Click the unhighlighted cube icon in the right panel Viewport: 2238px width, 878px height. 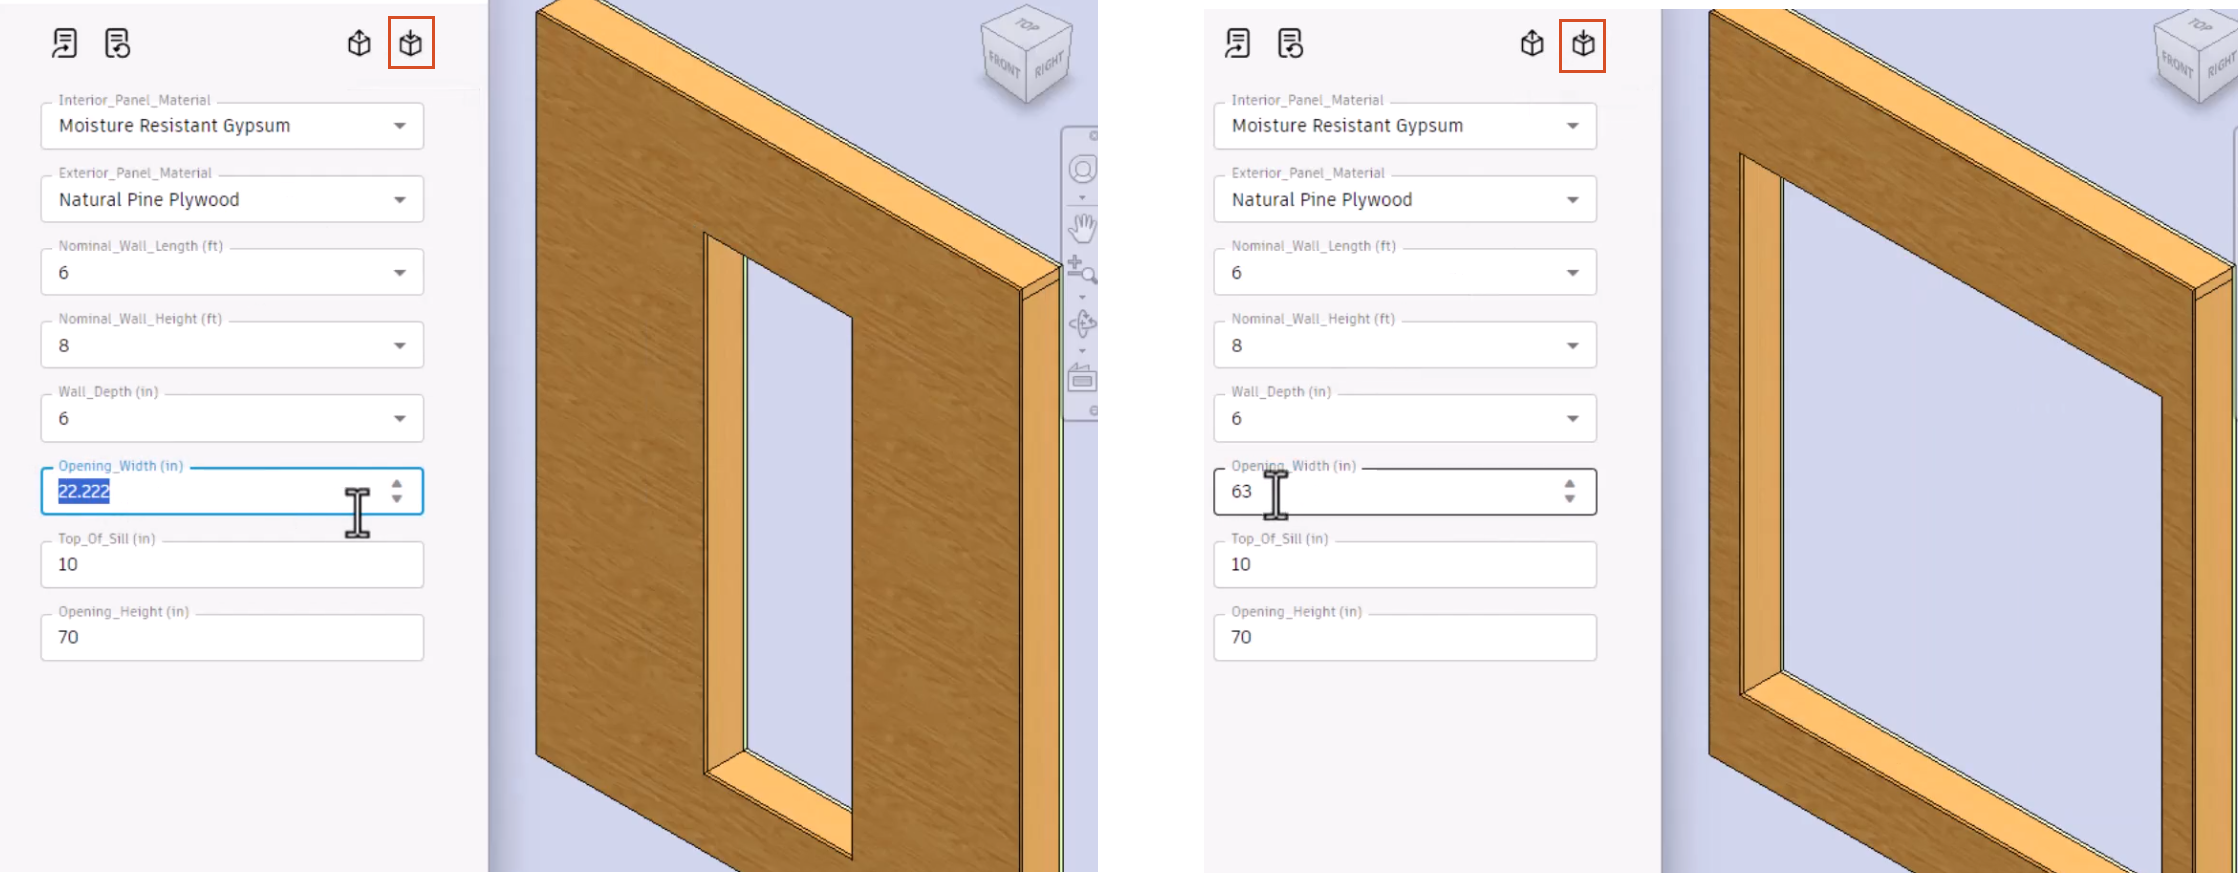click(1532, 43)
